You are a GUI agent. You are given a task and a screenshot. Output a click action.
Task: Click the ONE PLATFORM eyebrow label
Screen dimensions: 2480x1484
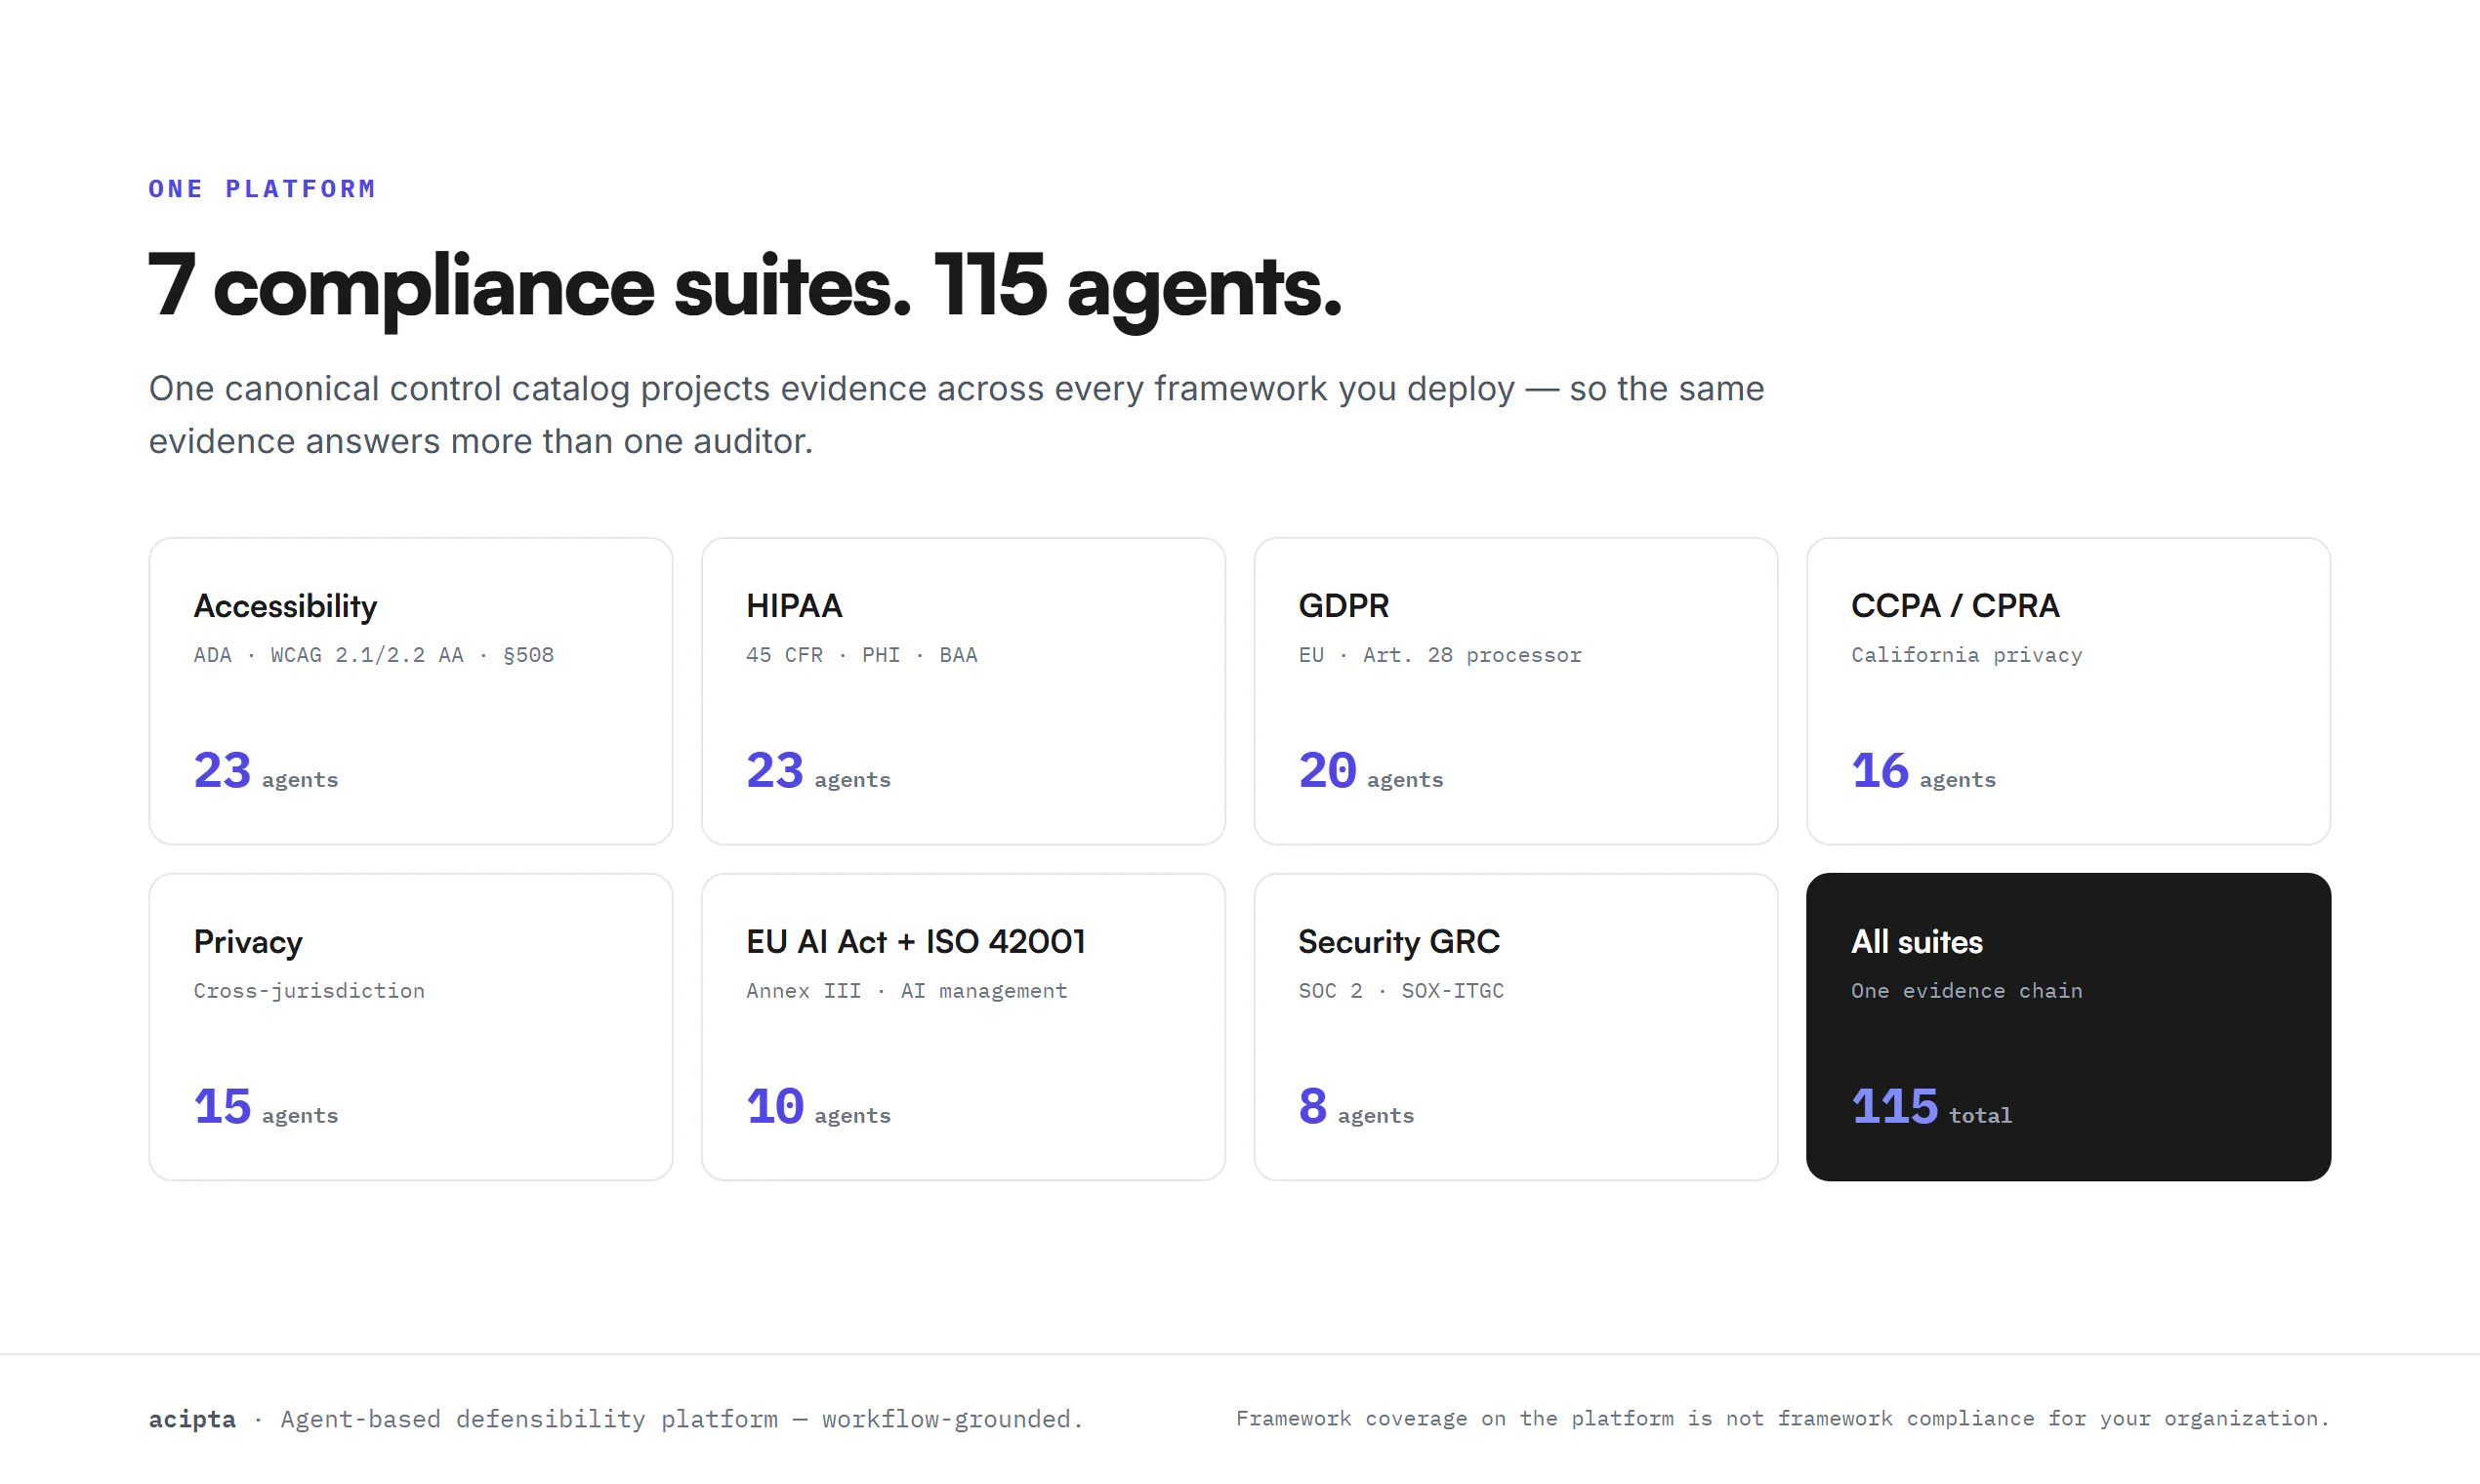[262, 189]
